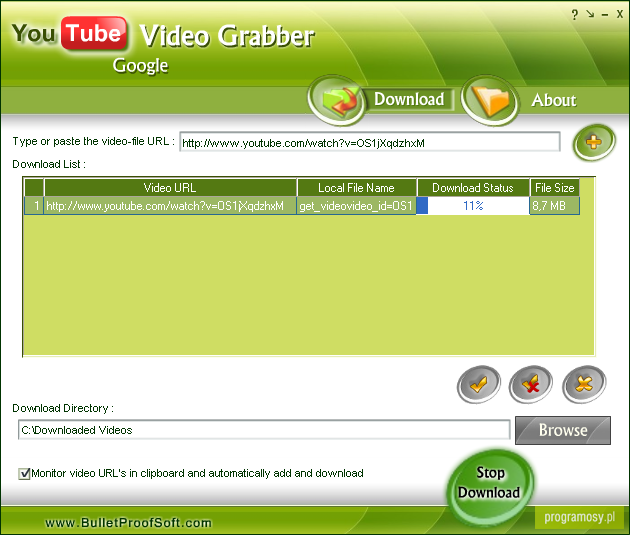Viewport: 630px width, 535px height.
Task: Click the File Size column header
Action: click(554, 188)
